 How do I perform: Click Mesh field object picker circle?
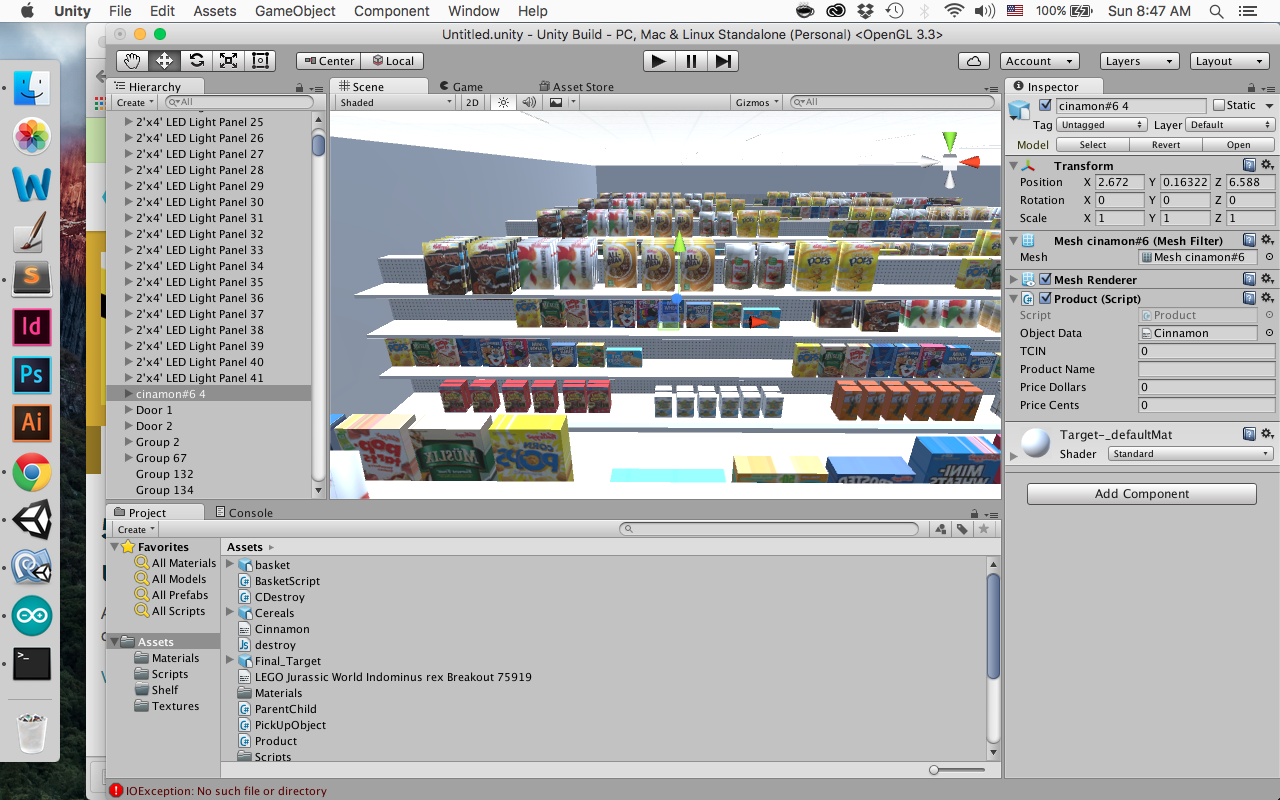point(1269,257)
